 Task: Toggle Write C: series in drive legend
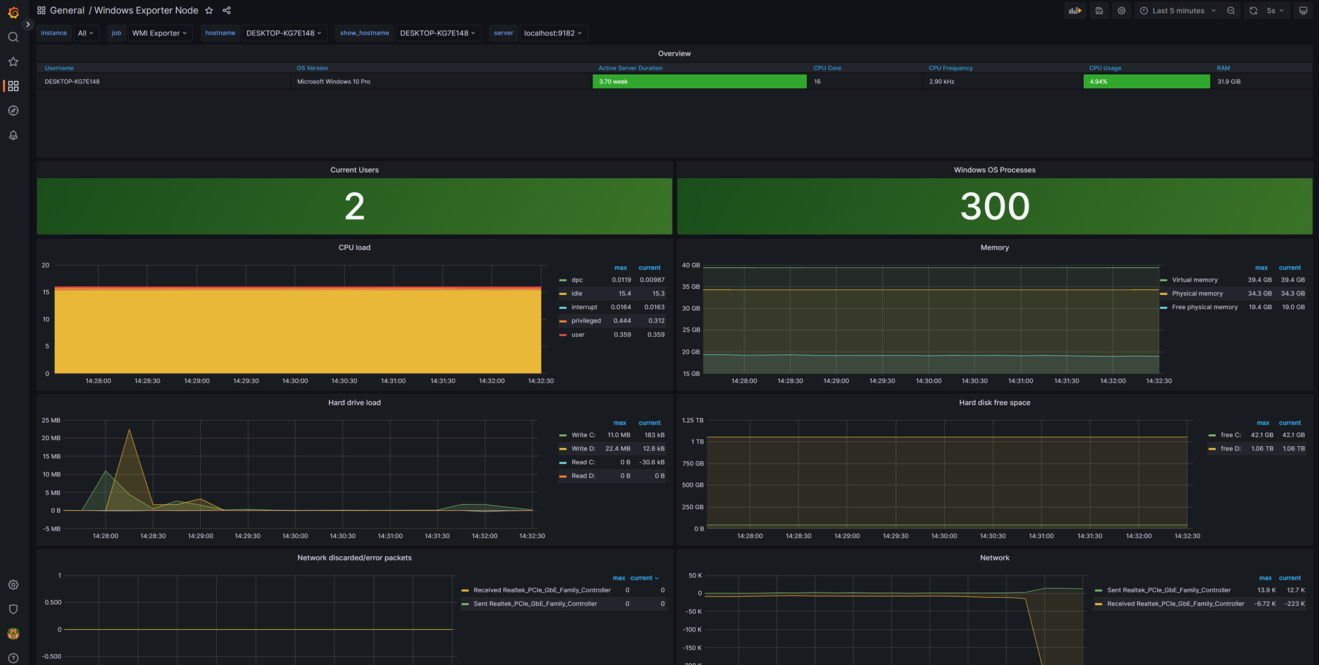(583, 435)
